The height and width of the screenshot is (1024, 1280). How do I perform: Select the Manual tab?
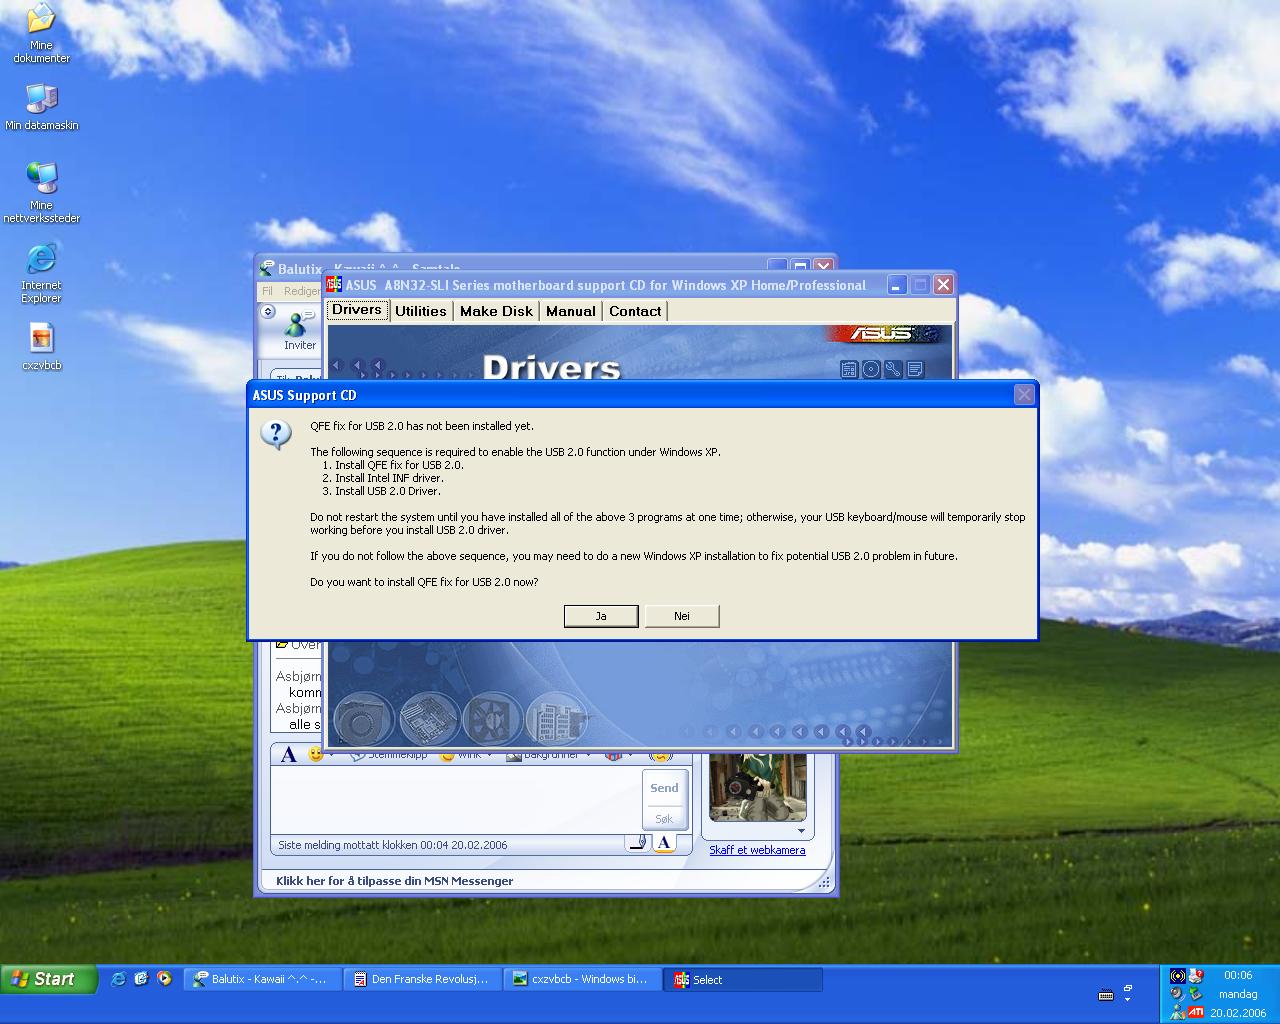point(570,311)
